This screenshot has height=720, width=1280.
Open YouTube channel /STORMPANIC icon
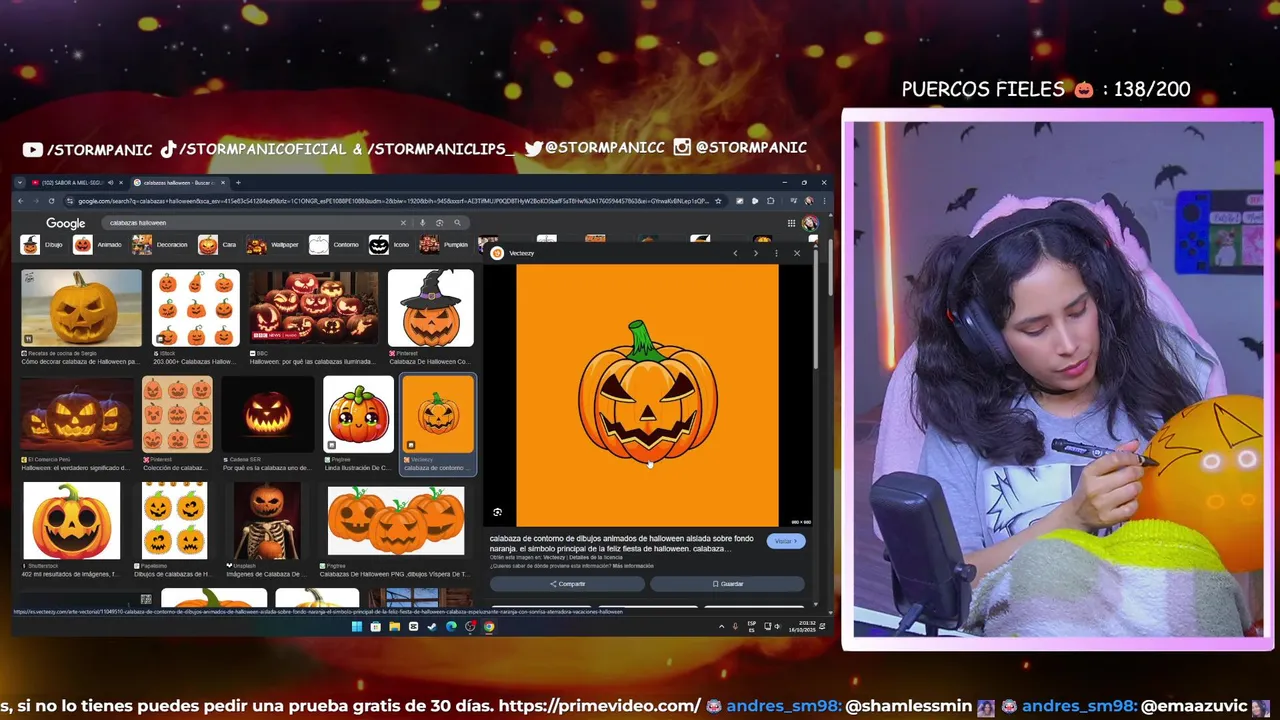pyautogui.click(x=33, y=149)
